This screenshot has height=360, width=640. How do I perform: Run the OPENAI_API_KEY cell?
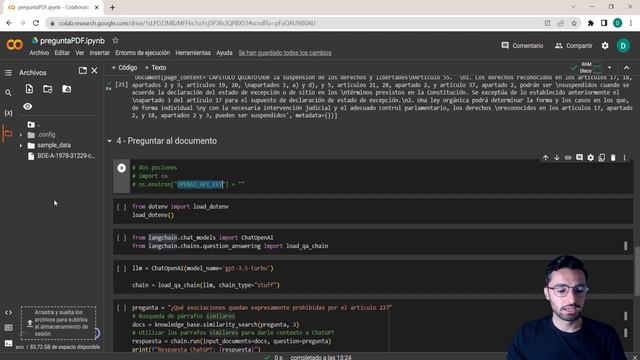coord(122,168)
